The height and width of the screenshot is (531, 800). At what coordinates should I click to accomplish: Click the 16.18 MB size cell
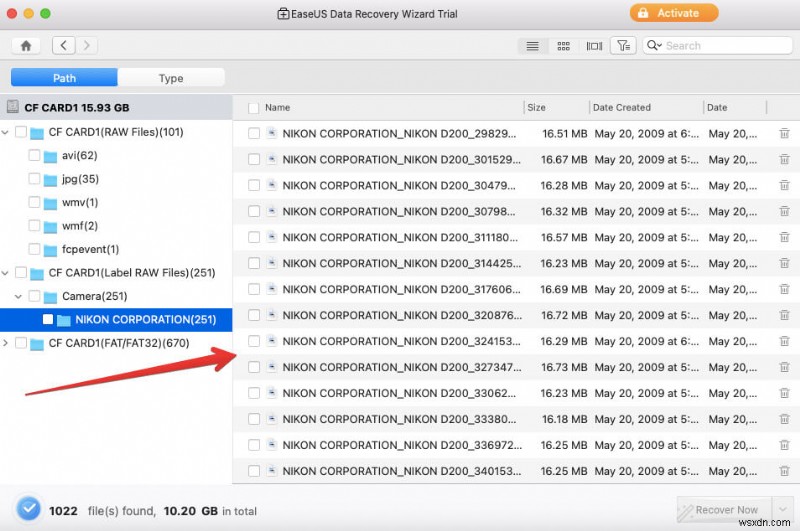[x=564, y=419]
